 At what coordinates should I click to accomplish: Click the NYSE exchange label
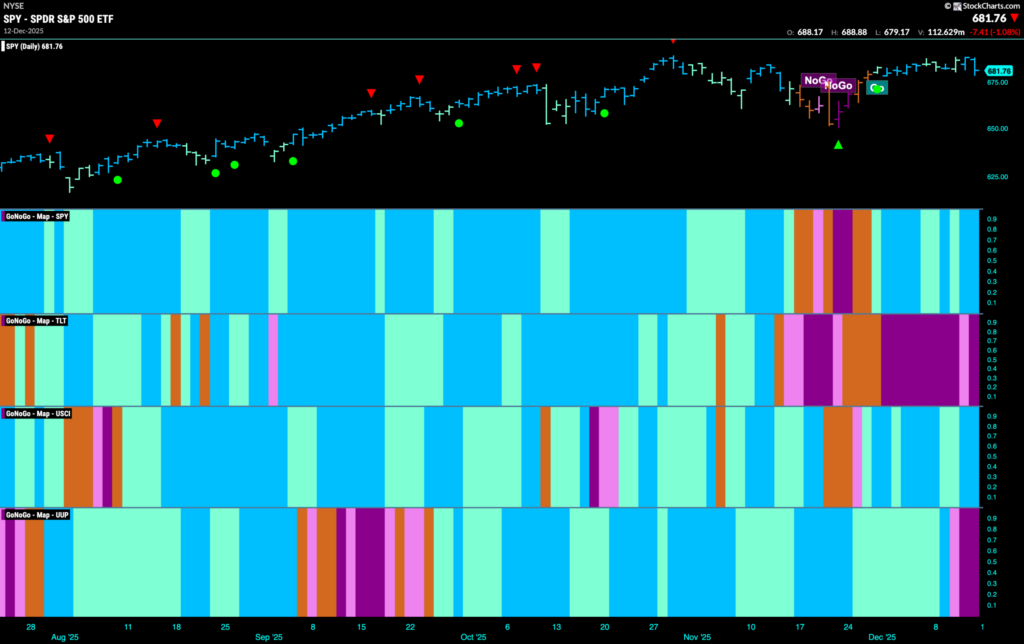coord(13,6)
